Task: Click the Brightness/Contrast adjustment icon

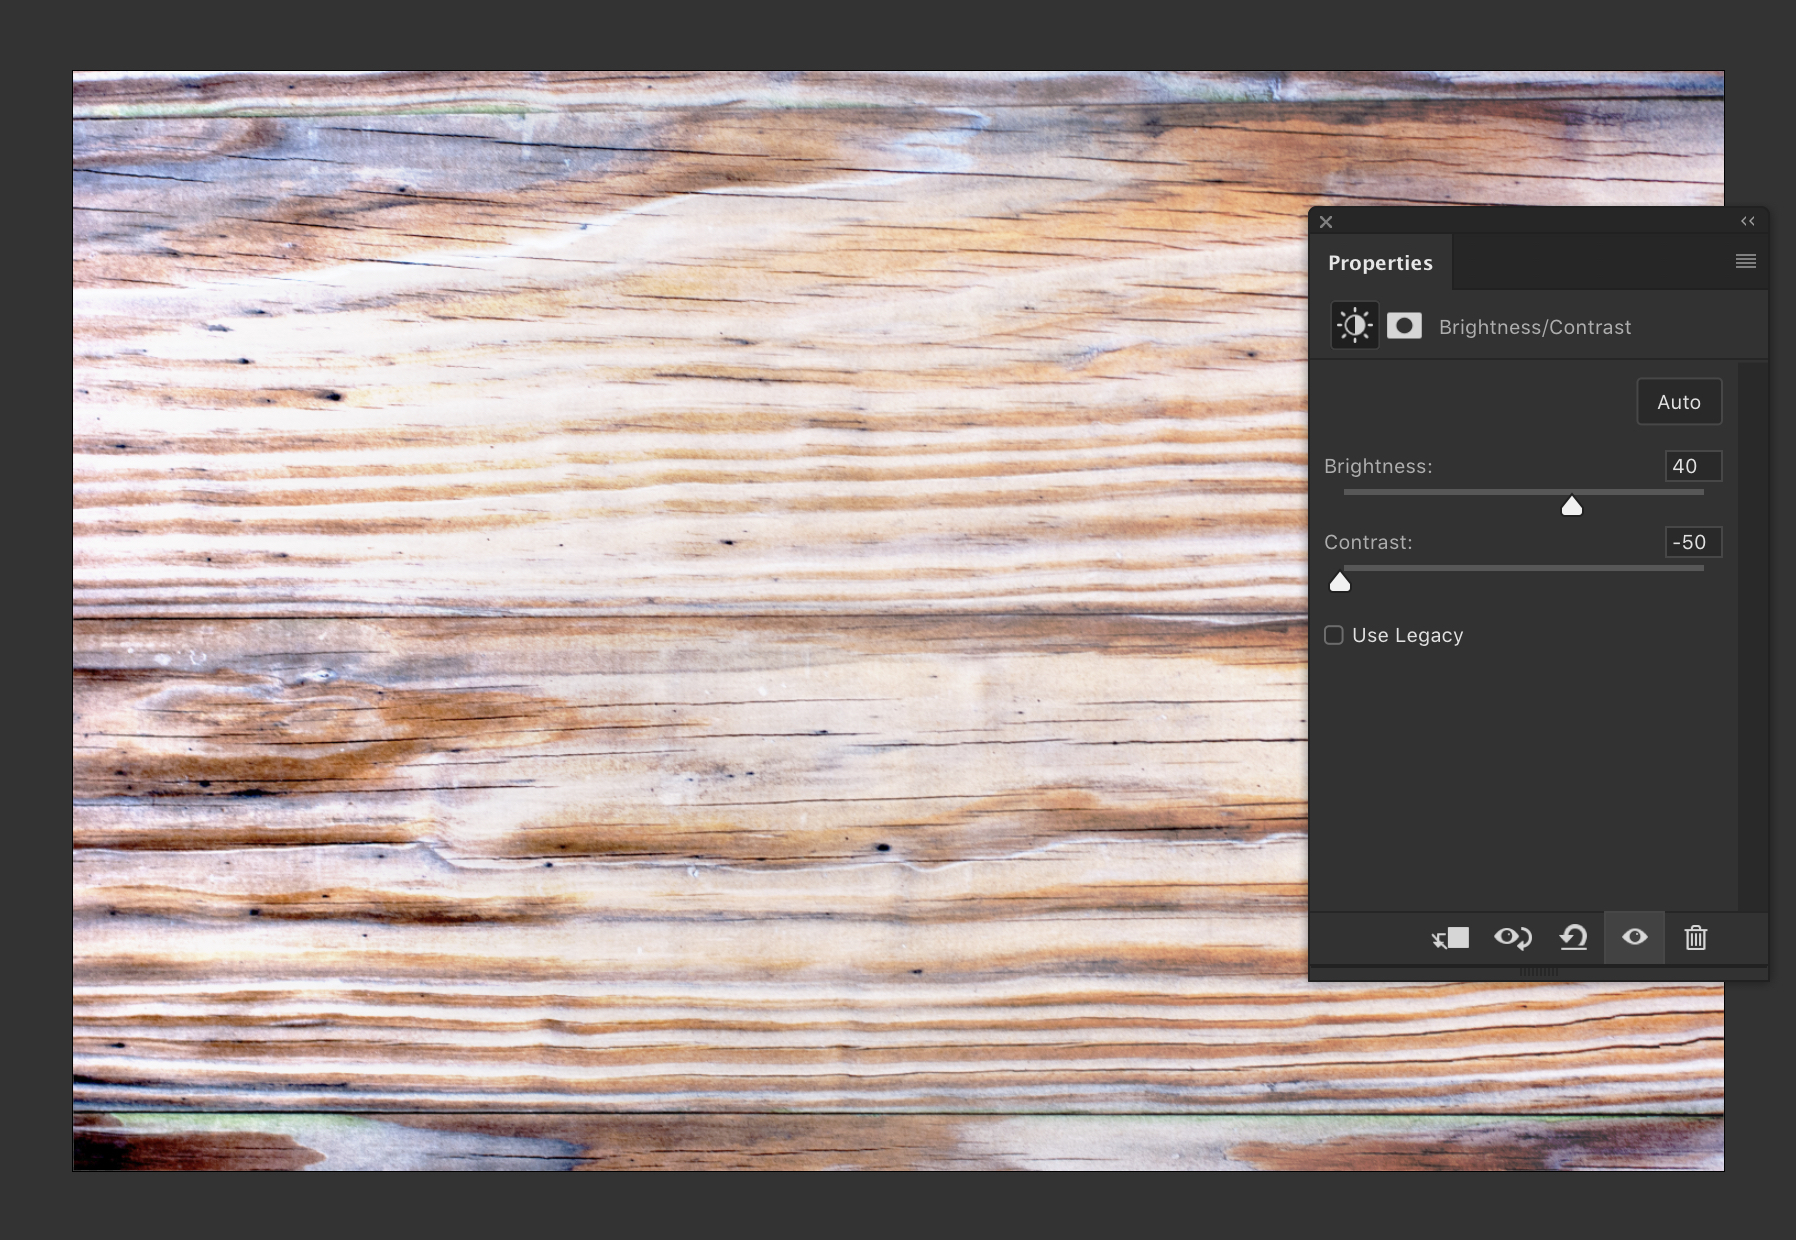Action: point(1355,326)
